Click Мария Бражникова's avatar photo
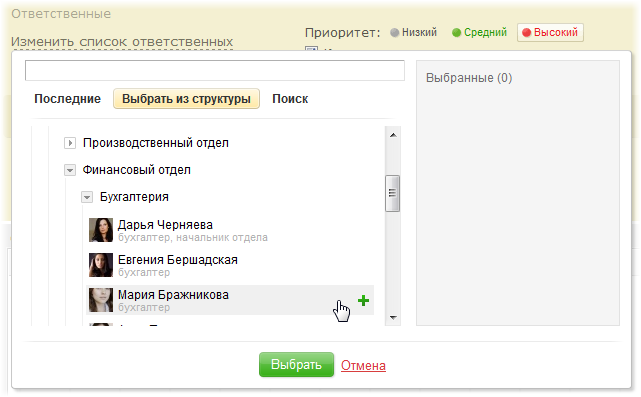The height and width of the screenshot is (397, 641). 101,300
